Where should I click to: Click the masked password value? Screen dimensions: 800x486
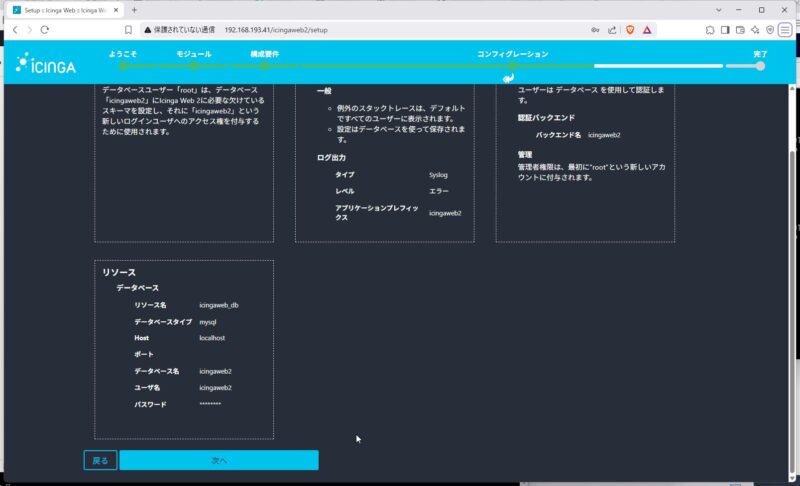pyautogui.click(x=210, y=403)
